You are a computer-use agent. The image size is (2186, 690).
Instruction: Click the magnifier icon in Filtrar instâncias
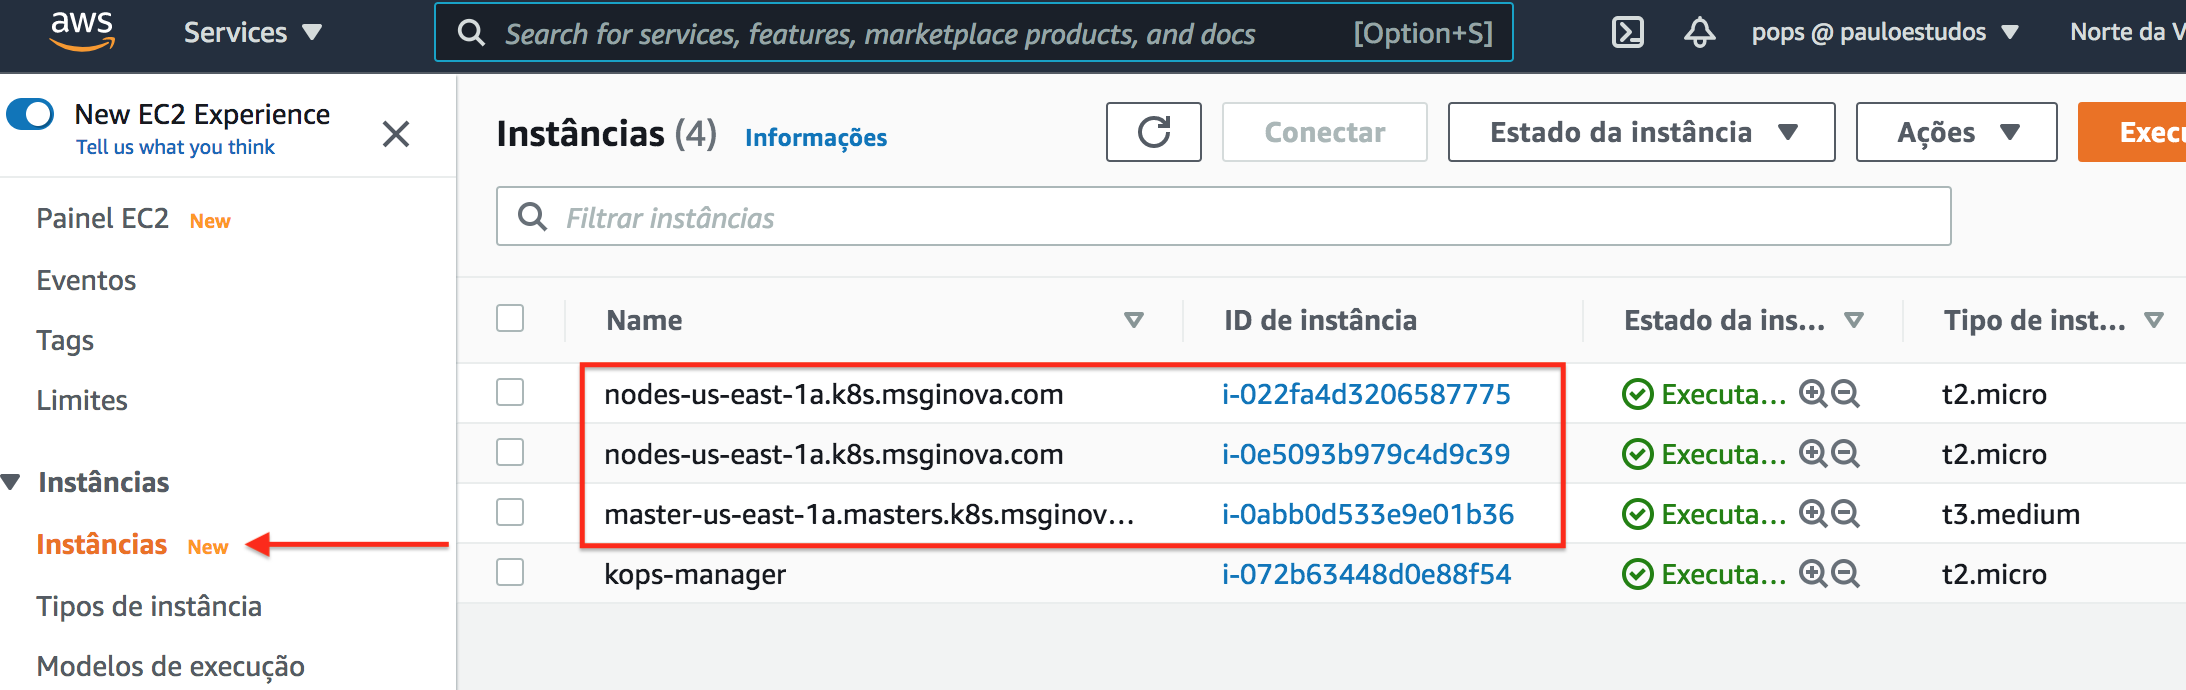coord(532,217)
